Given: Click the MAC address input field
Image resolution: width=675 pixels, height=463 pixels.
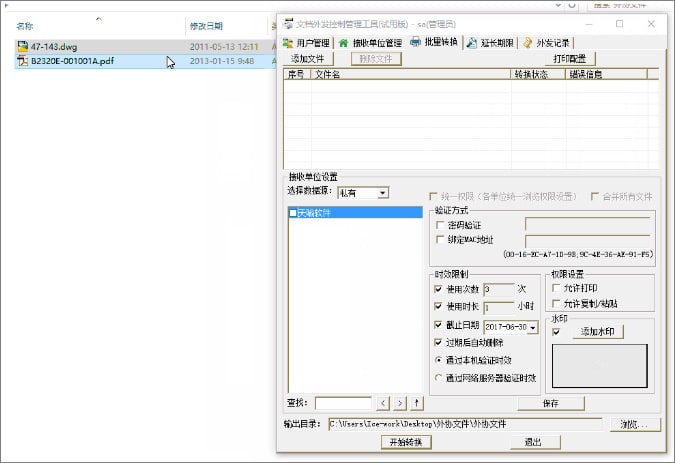Looking at the screenshot, I should point(587,241).
